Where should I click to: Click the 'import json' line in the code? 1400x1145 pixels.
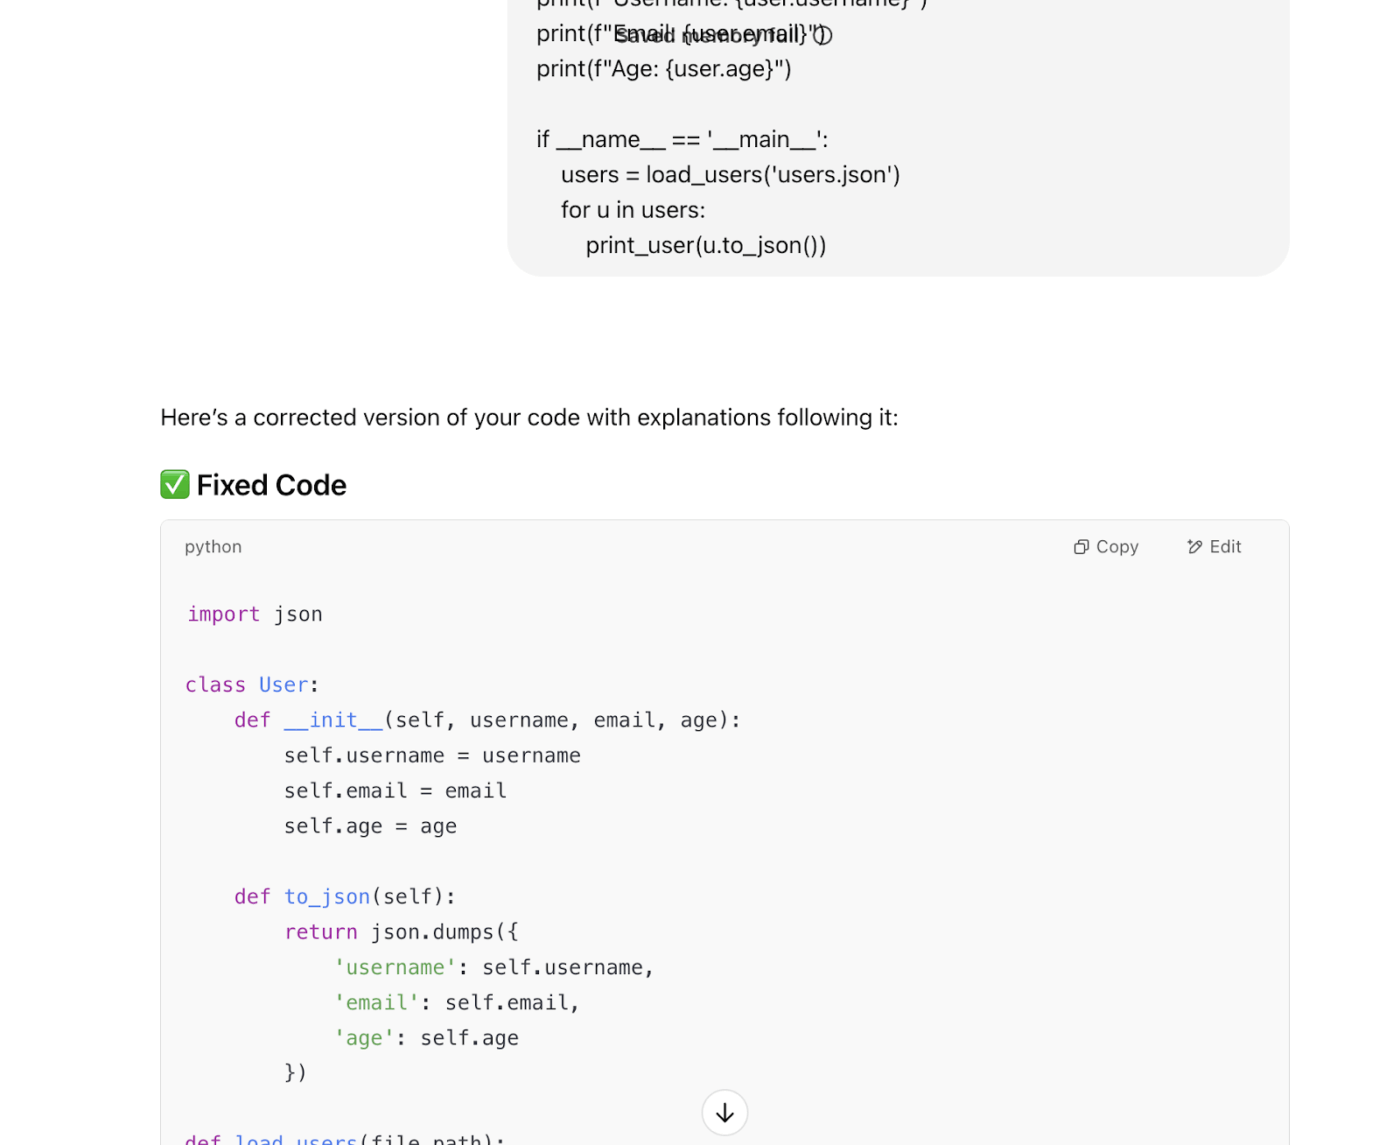point(255,614)
